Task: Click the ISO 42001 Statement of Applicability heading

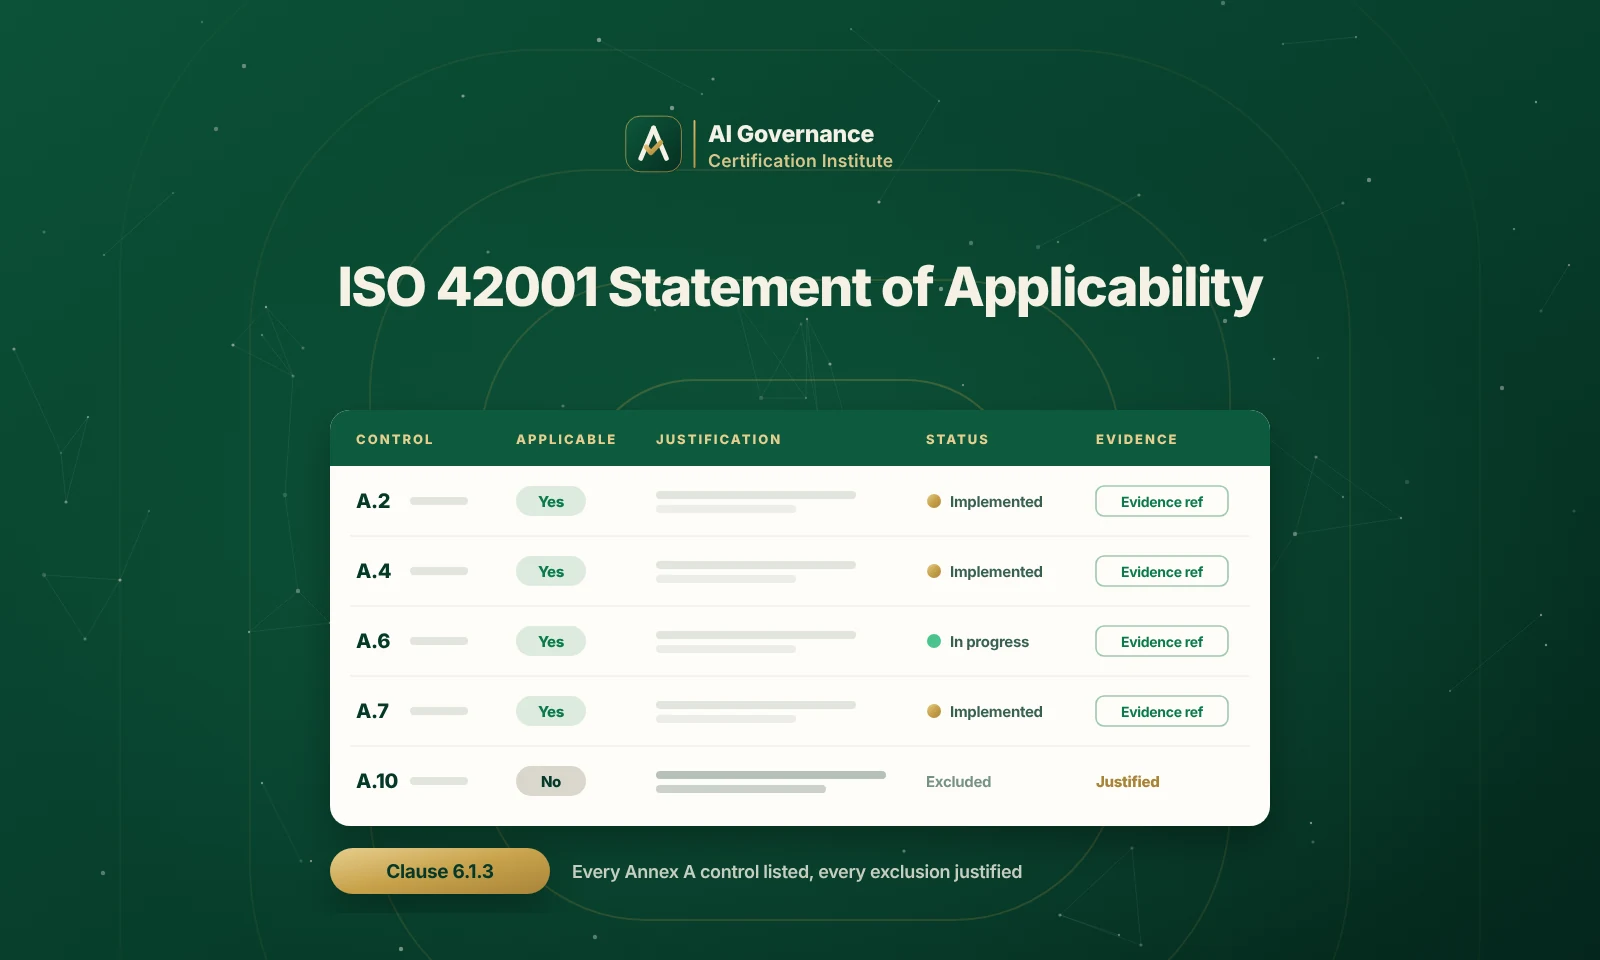Action: (x=800, y=288)
